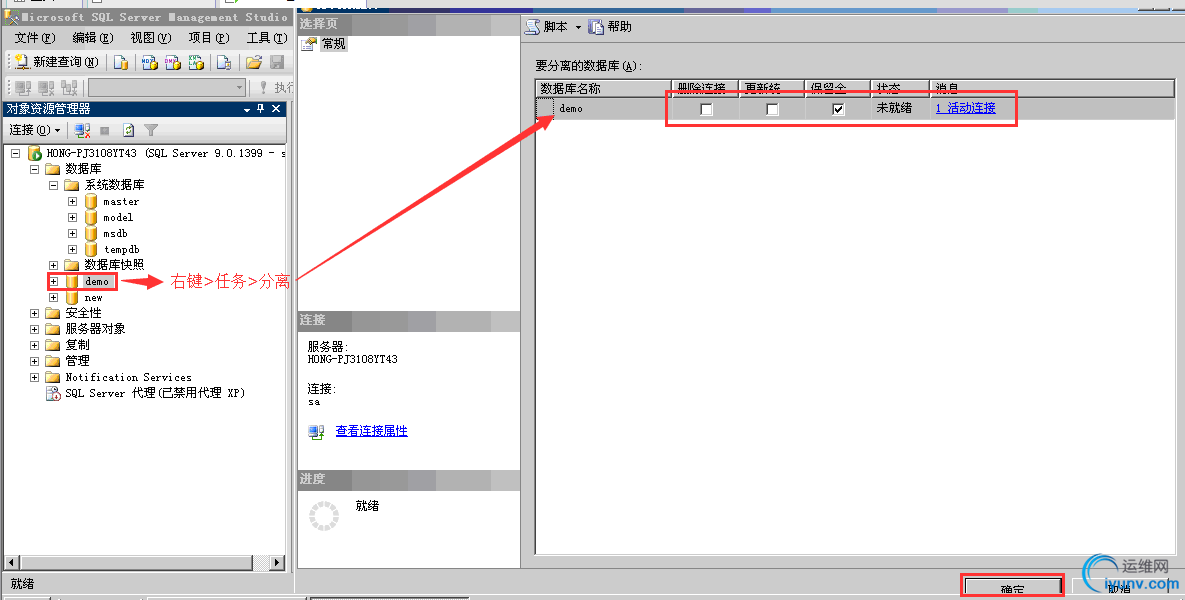Open the 项目(P) menu

point(209,38)
